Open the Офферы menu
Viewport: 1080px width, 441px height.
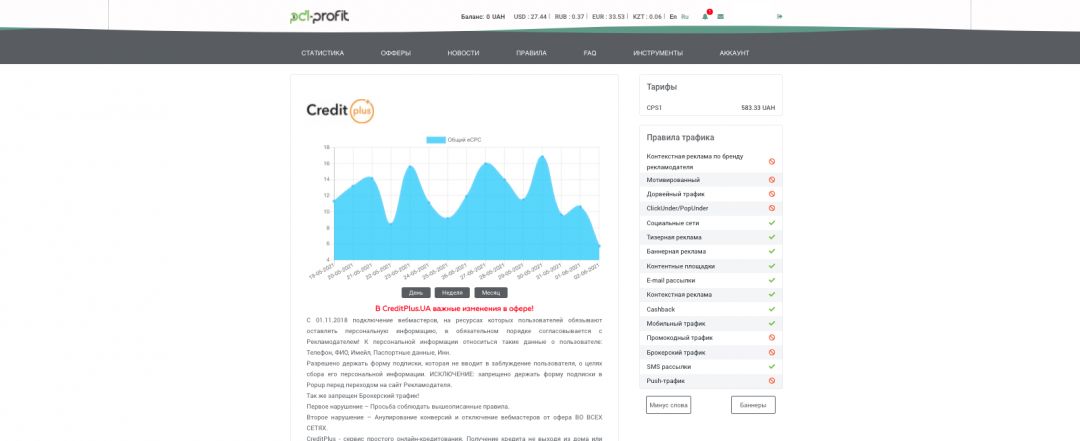396,53
